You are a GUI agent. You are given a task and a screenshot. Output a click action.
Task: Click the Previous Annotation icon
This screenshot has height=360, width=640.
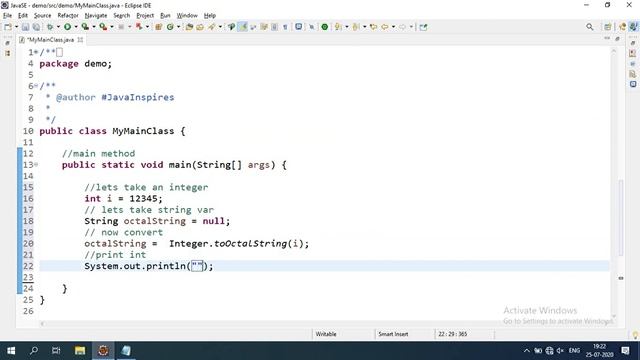pos(356,27)
